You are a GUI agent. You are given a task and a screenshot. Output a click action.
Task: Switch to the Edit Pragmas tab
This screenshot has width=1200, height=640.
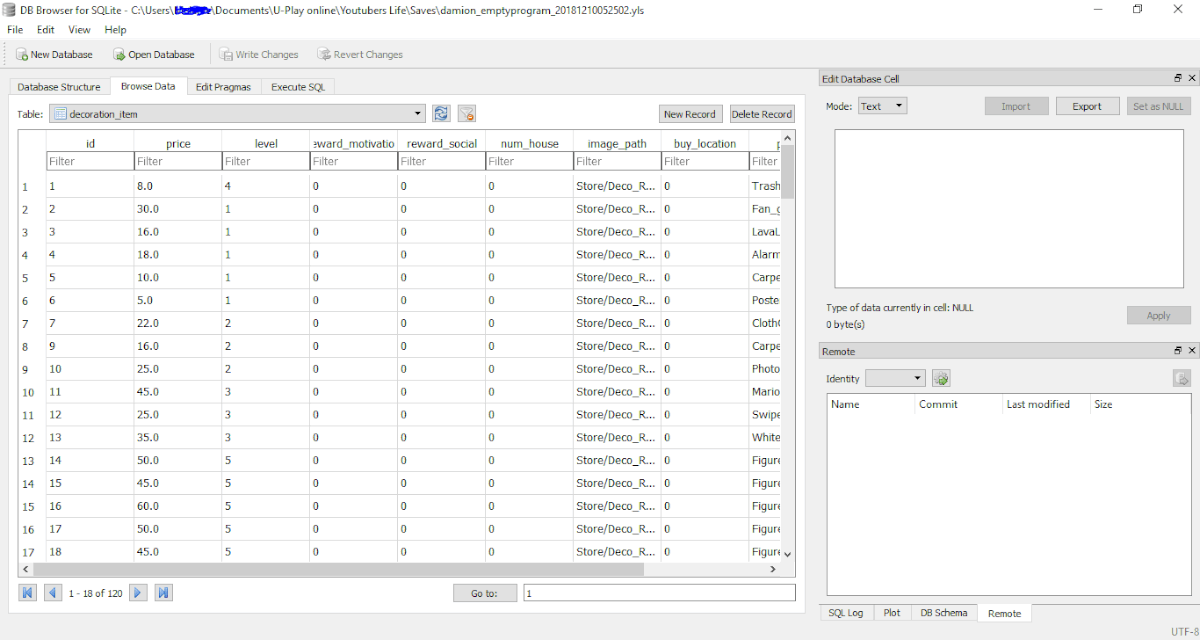pos(223,87)
